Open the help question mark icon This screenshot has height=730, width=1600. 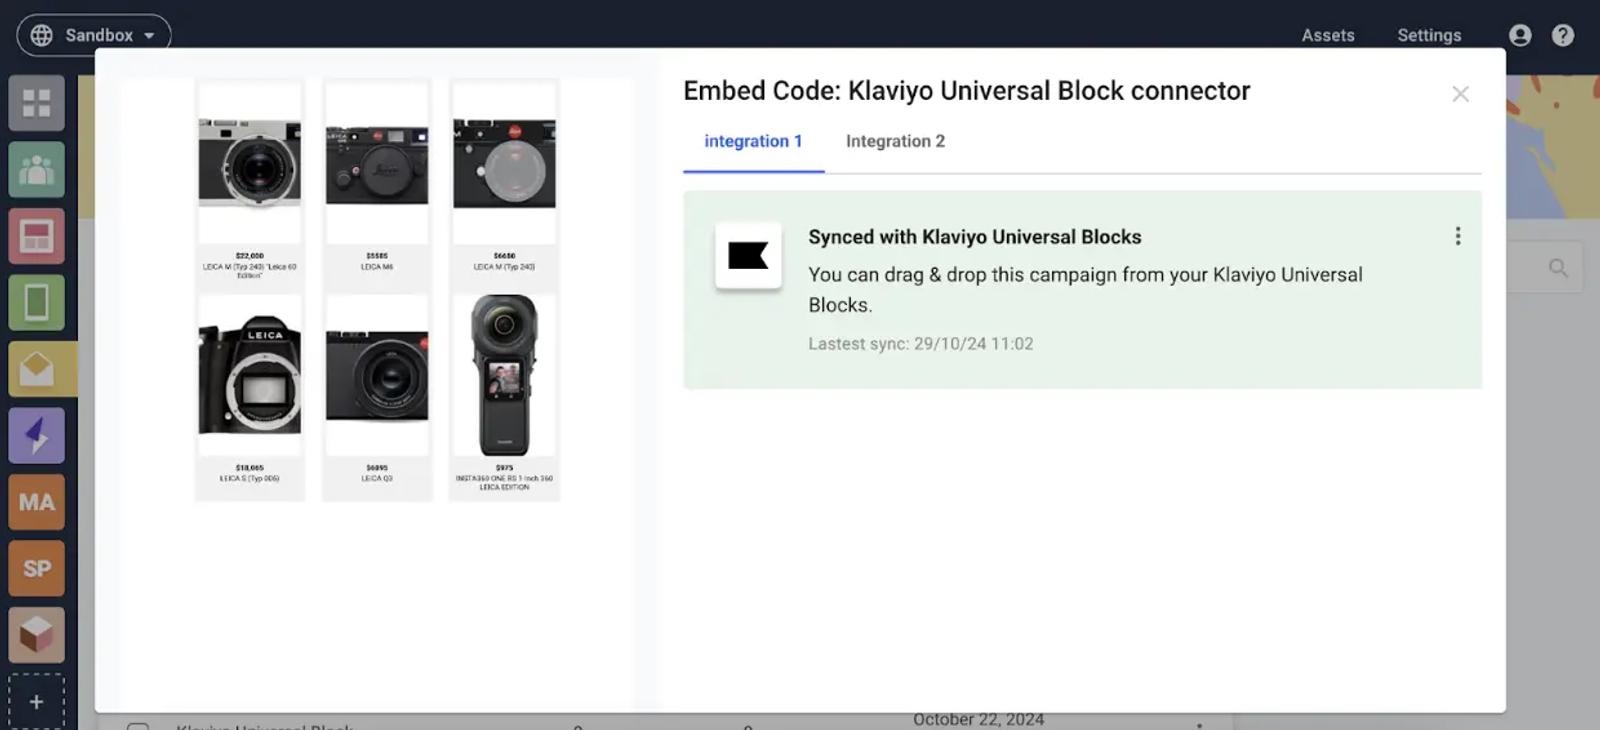[x=1563, y=35]
